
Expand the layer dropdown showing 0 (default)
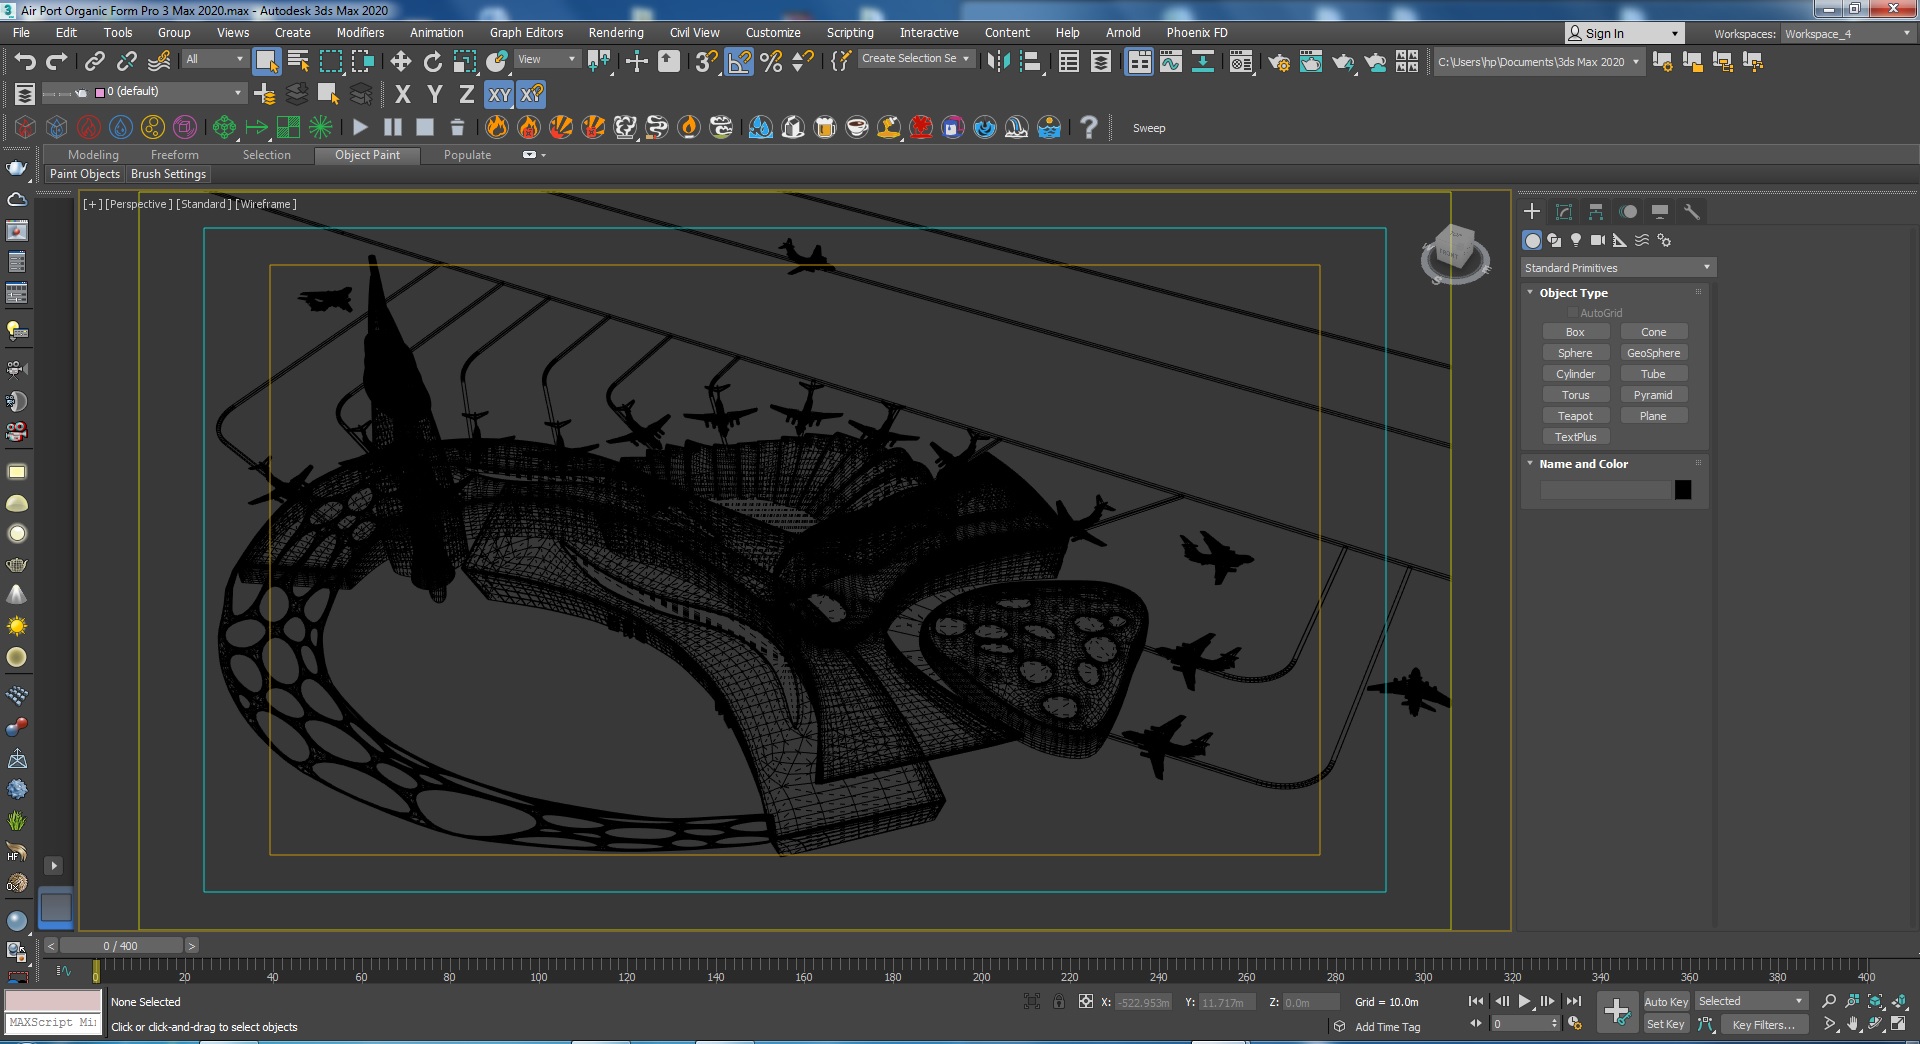238,92
